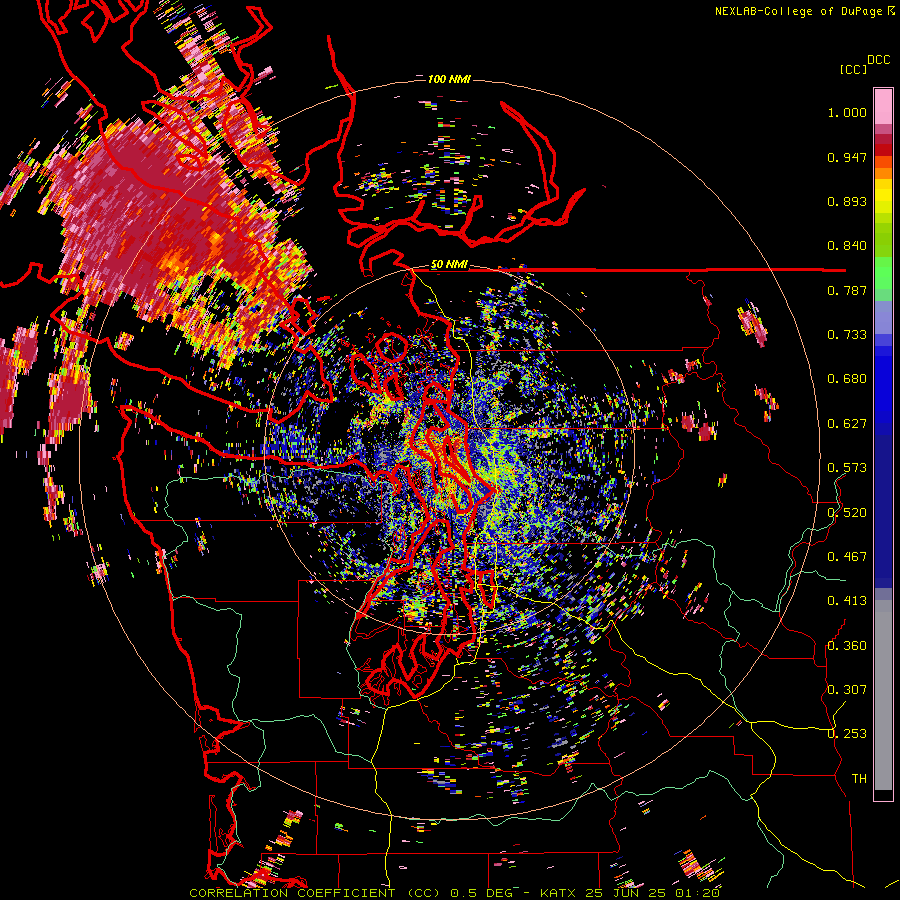Click the 0.627 value on the scale
The height and width of the screenshot is (900, 900).
pos(847,424)
